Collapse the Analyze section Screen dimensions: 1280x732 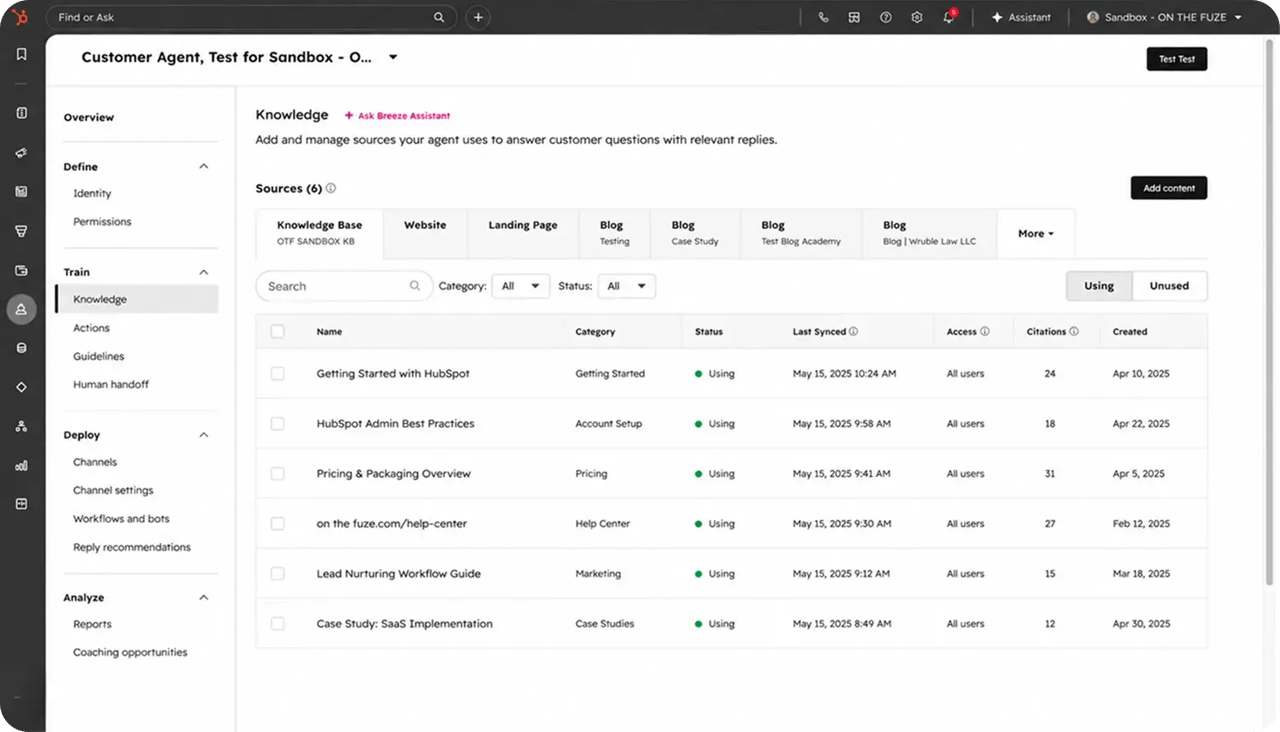click(x=204, y=597)
